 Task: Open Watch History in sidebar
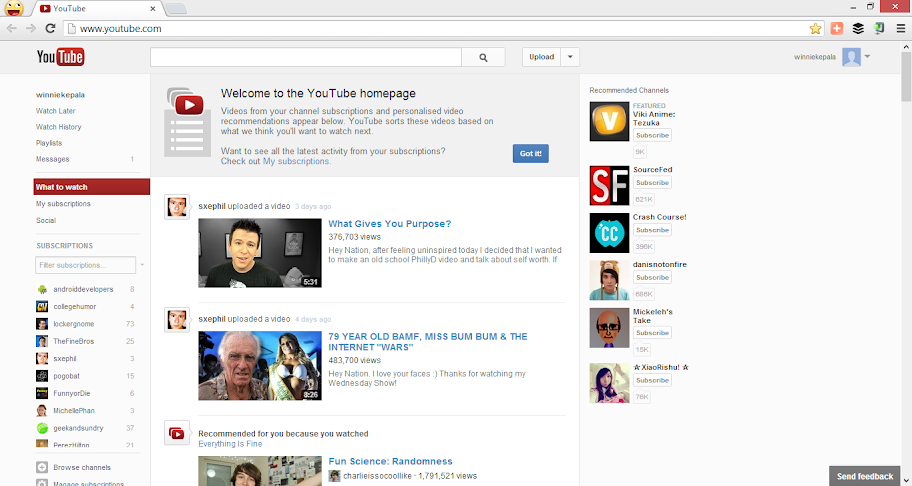click(x=59, y=127)
